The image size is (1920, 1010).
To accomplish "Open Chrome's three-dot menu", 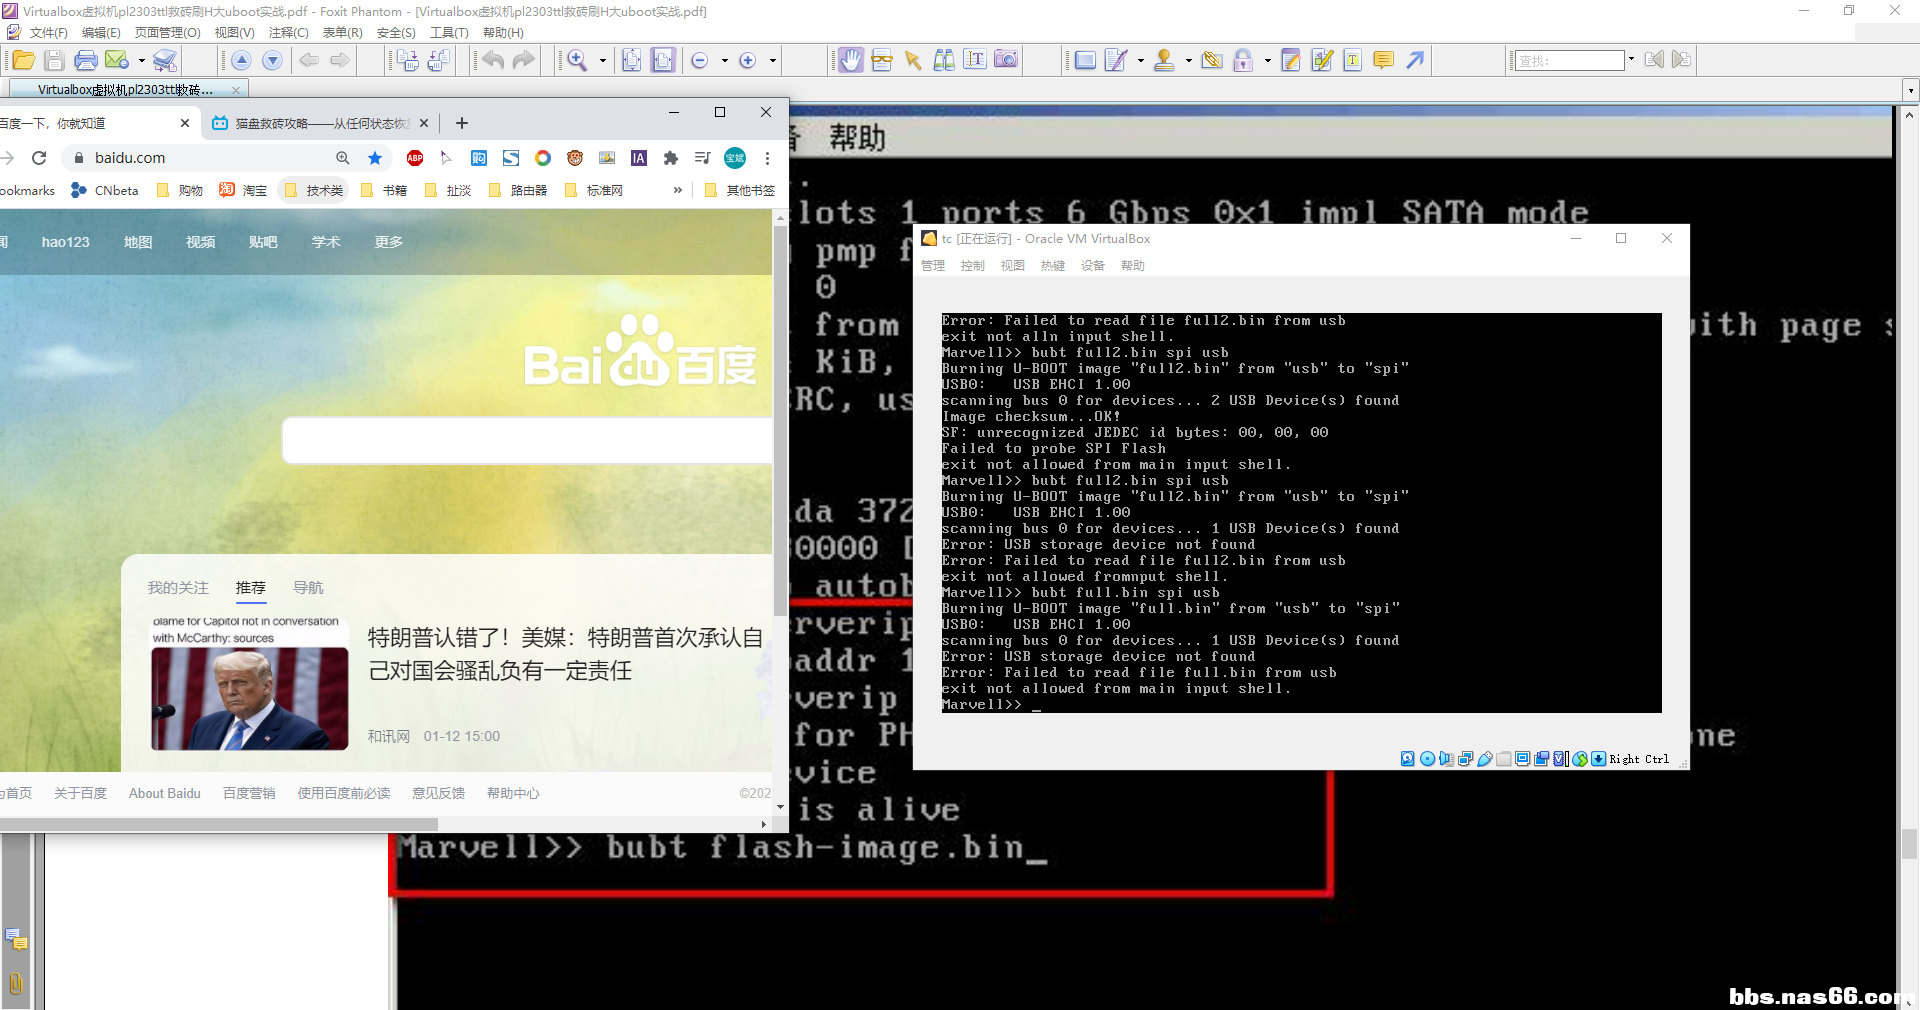I will [767, 158].
